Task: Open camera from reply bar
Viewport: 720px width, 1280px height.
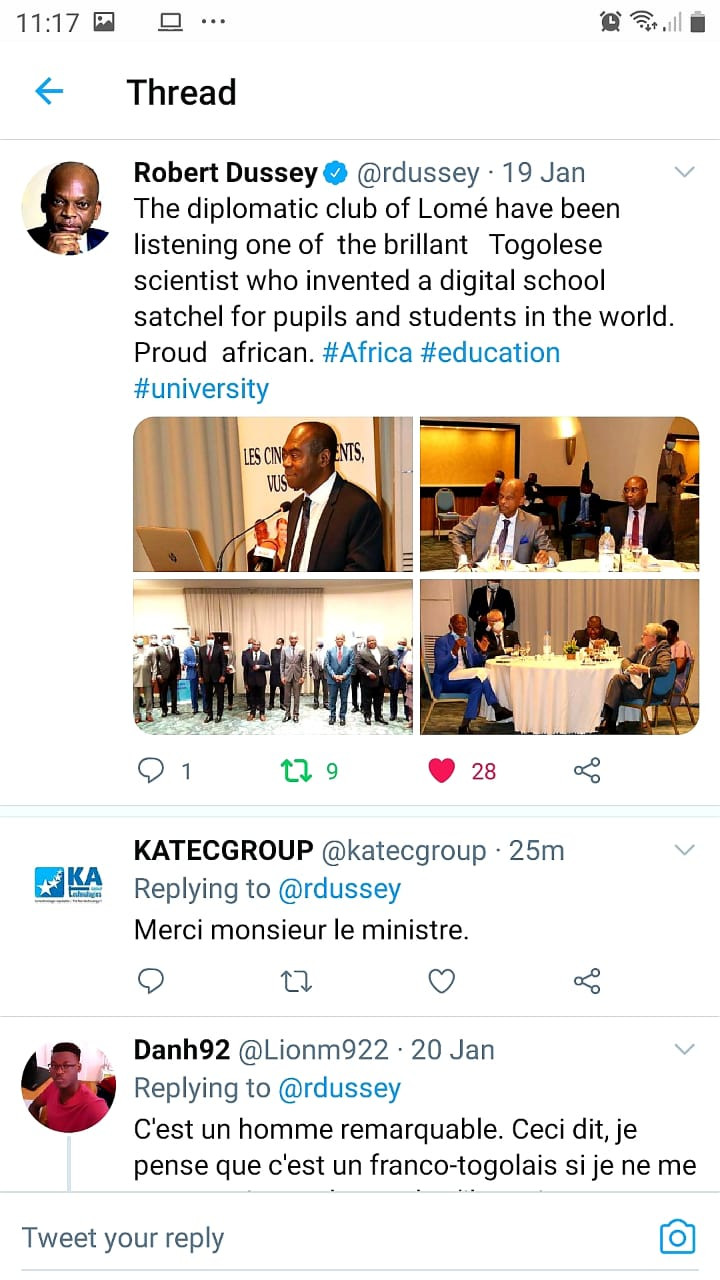Action: point(677,1237)
